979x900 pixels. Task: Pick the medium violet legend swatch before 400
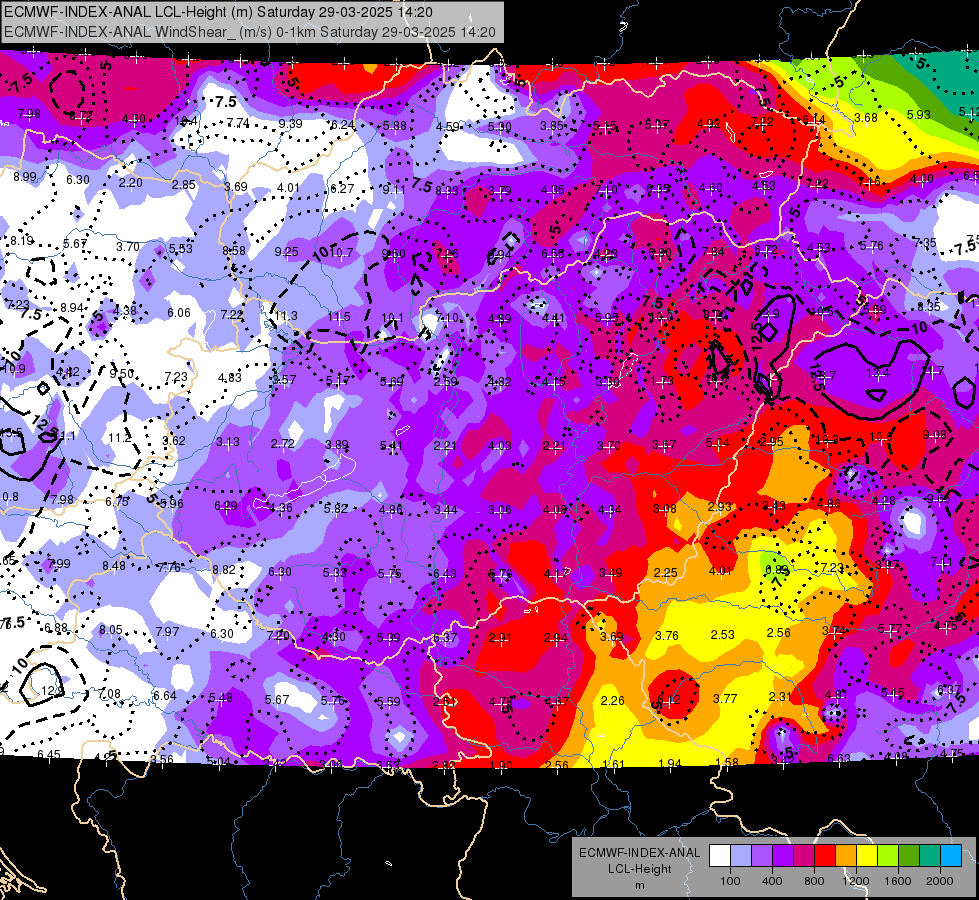click(762, 855)
